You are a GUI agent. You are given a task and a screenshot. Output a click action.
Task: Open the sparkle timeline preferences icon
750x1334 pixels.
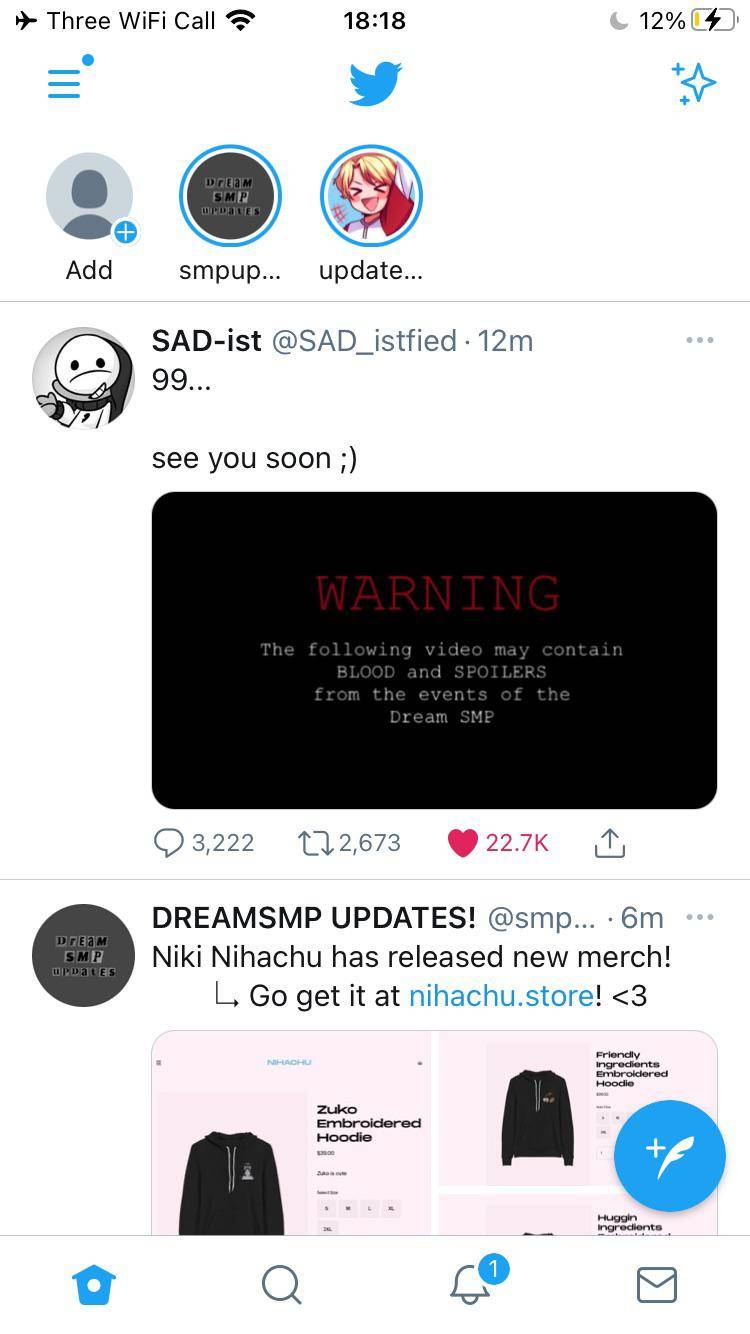tap(693, 83)
